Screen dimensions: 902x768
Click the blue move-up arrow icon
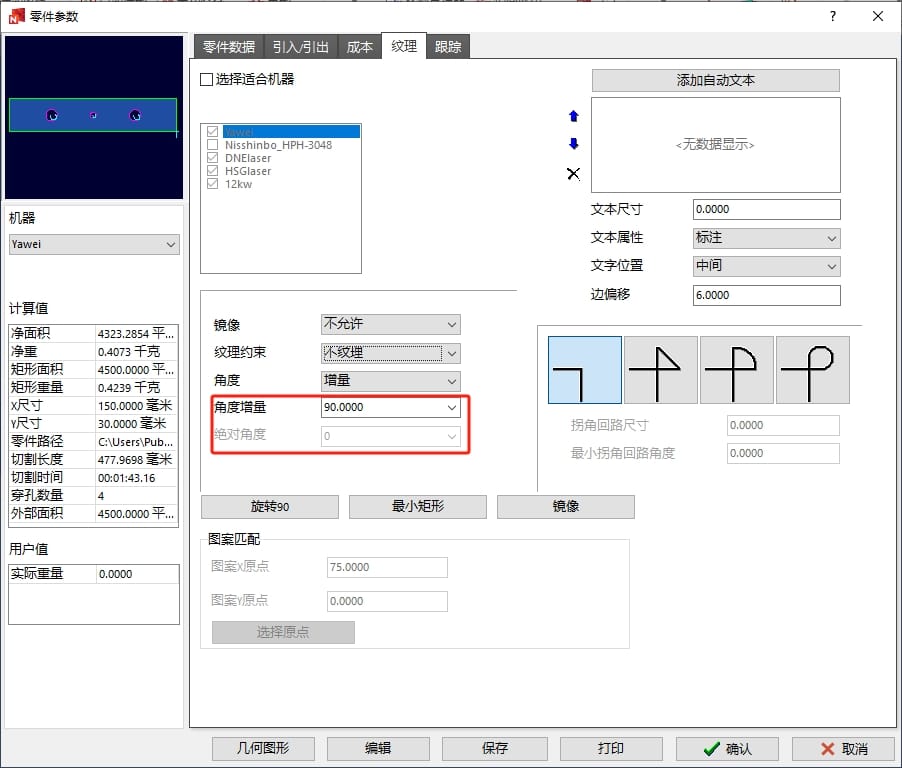tap(573, 117)
